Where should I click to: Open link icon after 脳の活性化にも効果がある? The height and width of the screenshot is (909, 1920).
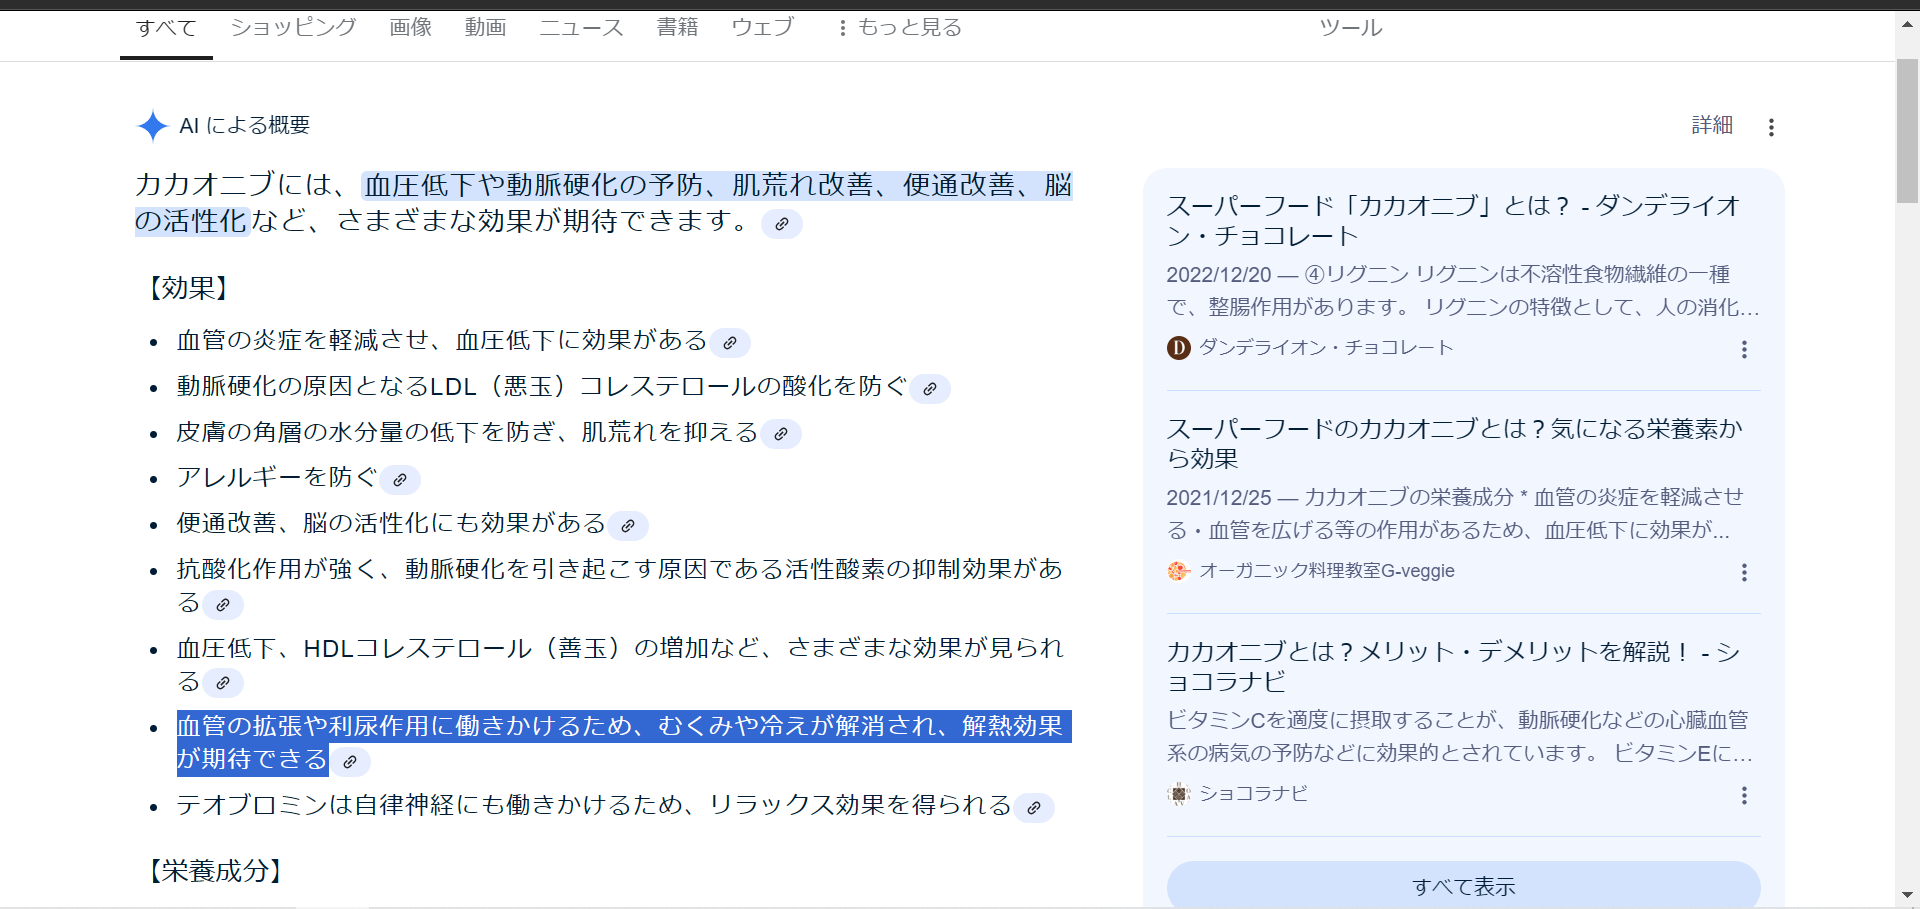tap(628, 526)
